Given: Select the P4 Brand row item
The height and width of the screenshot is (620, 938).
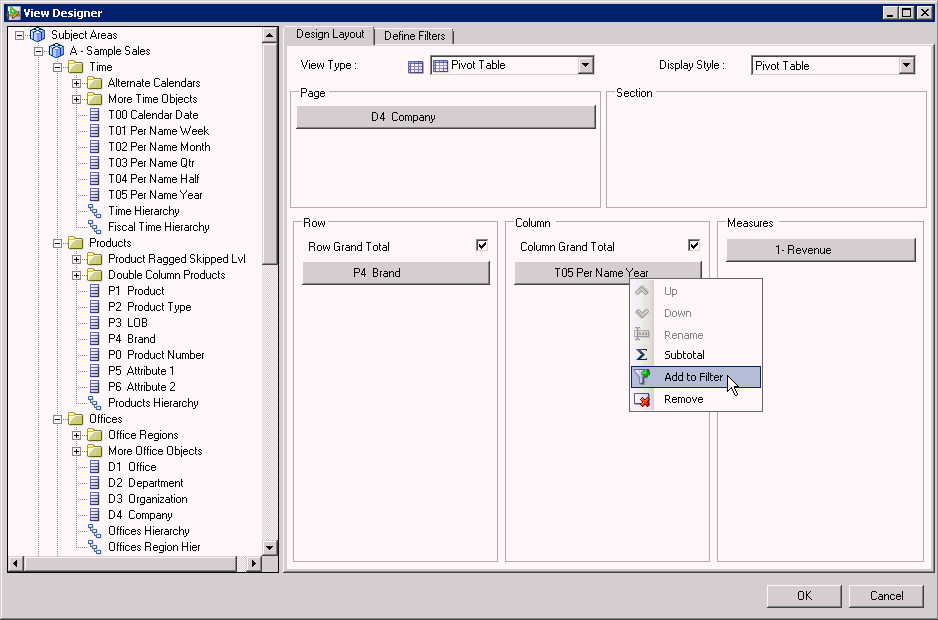Looking at the screenshot, I should pyautogui.click(x=396, y=273).
